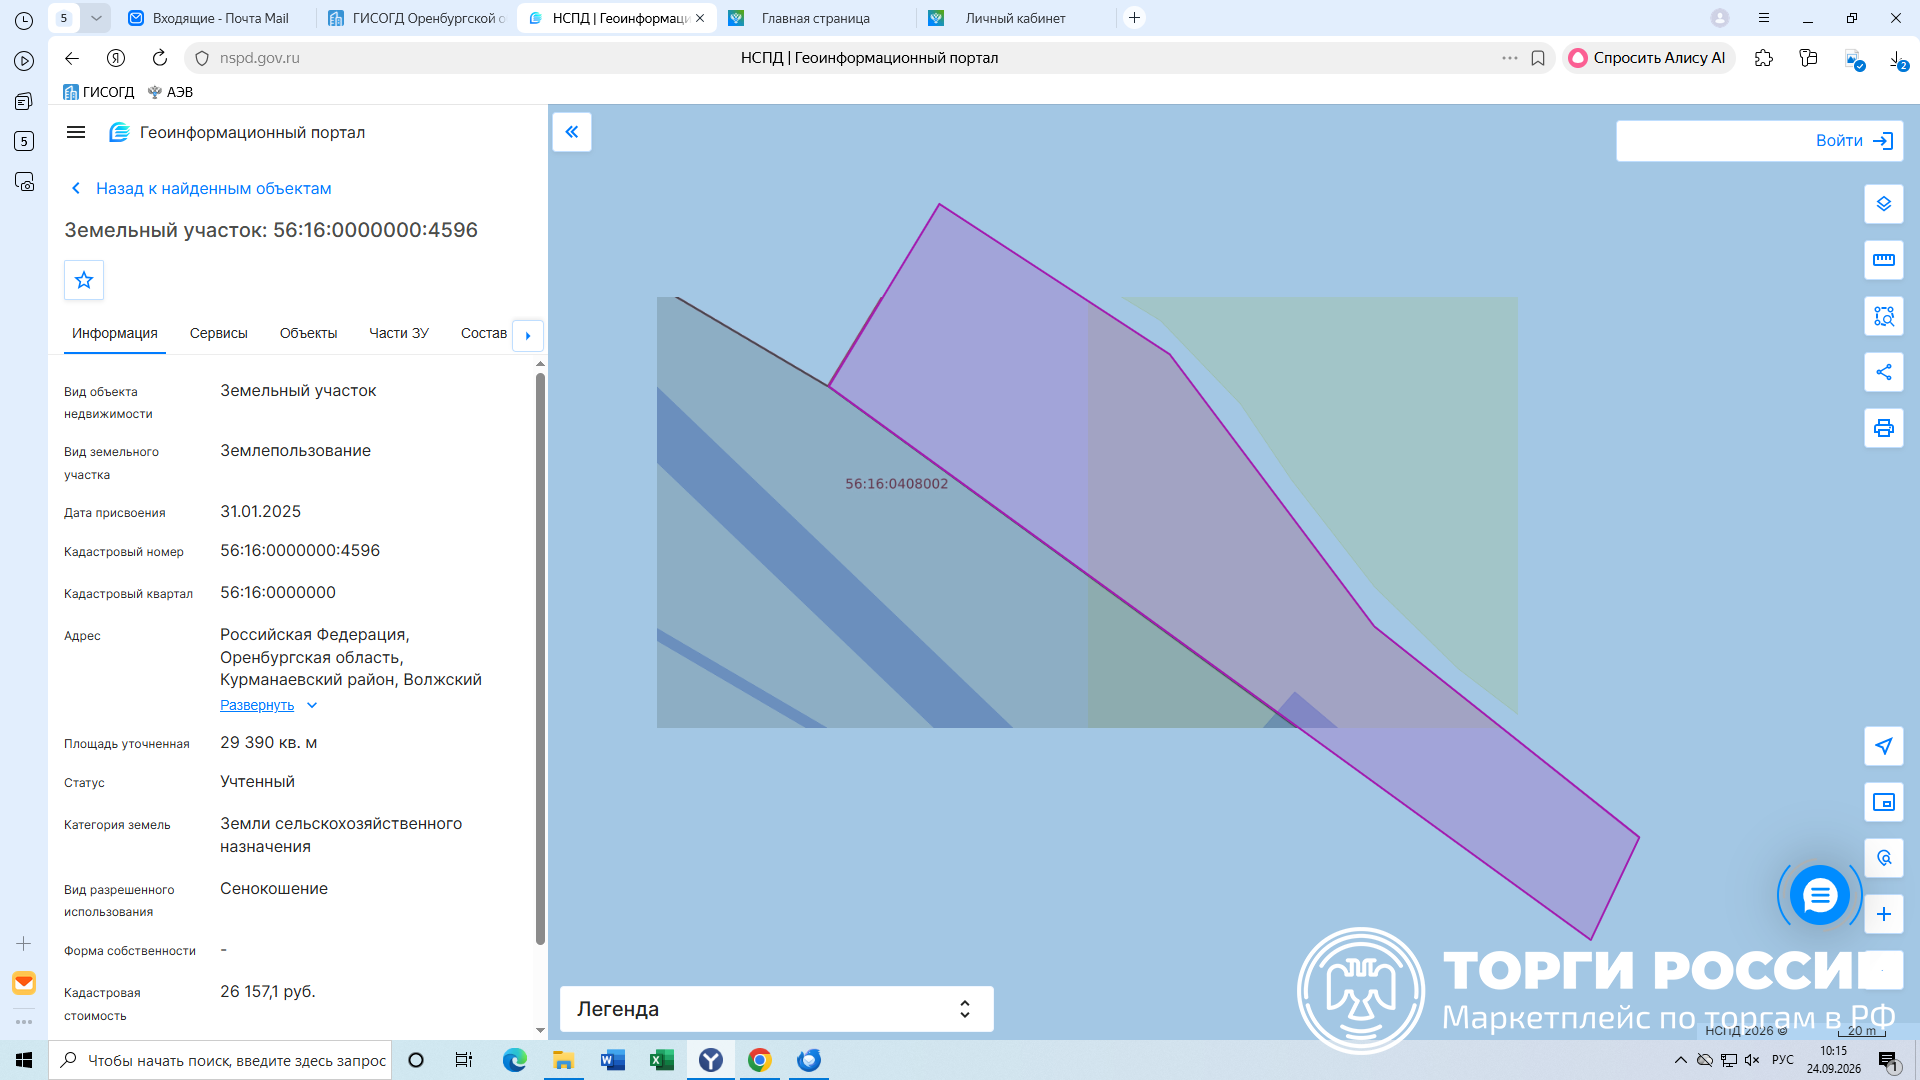Click Спросить Алису AI button
1920x1080 pixels.
click(1647, 58)
